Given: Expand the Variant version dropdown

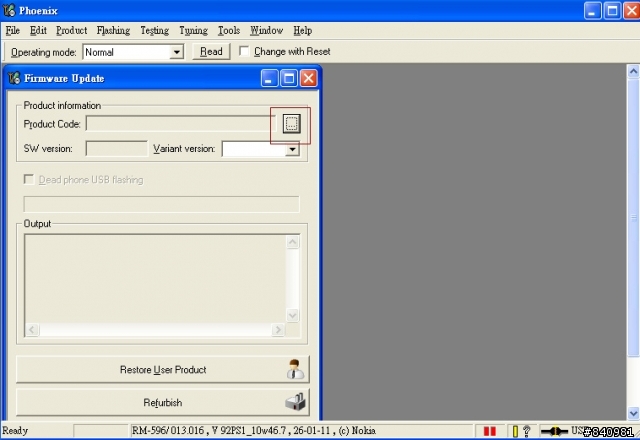Looking at the screenshot, I should tap(292, 149).
